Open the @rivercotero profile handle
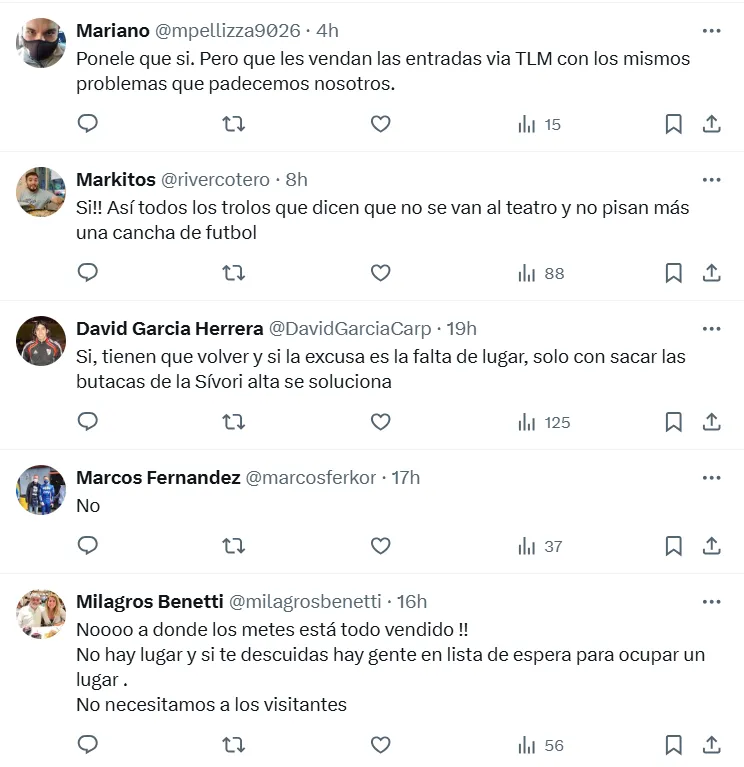This screenshot has width=744, height=767. 215,180
